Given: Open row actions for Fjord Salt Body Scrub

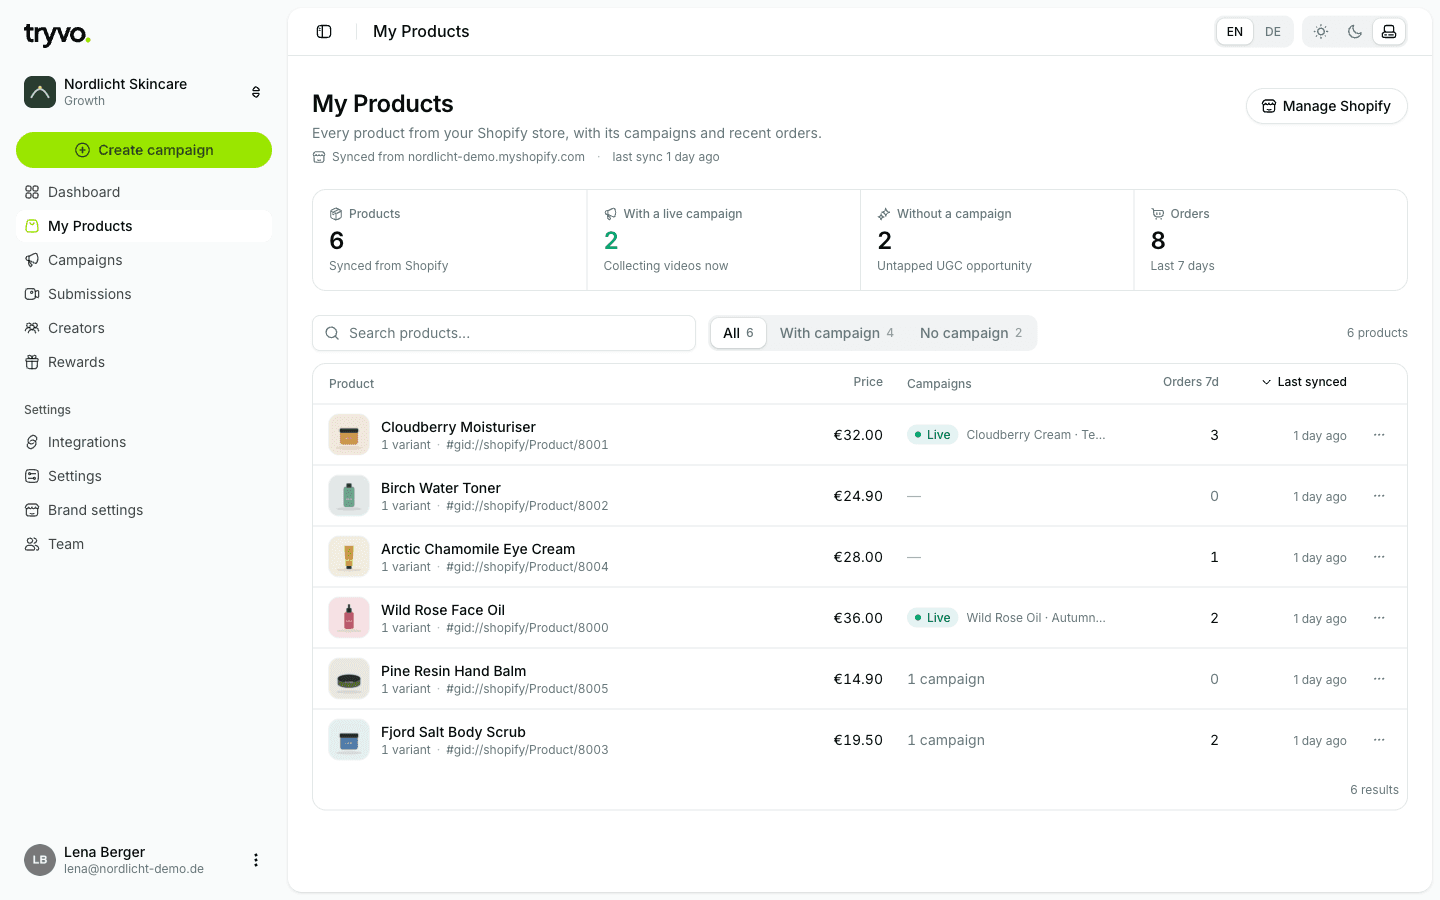Looking at the screenshot, I should [1379, 740].
